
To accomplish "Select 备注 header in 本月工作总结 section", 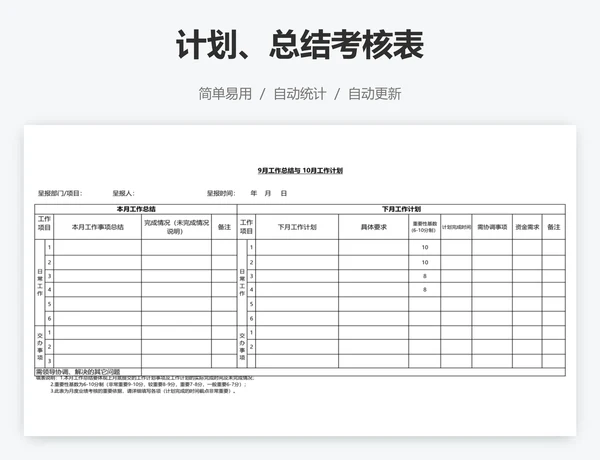I will 224,227.
